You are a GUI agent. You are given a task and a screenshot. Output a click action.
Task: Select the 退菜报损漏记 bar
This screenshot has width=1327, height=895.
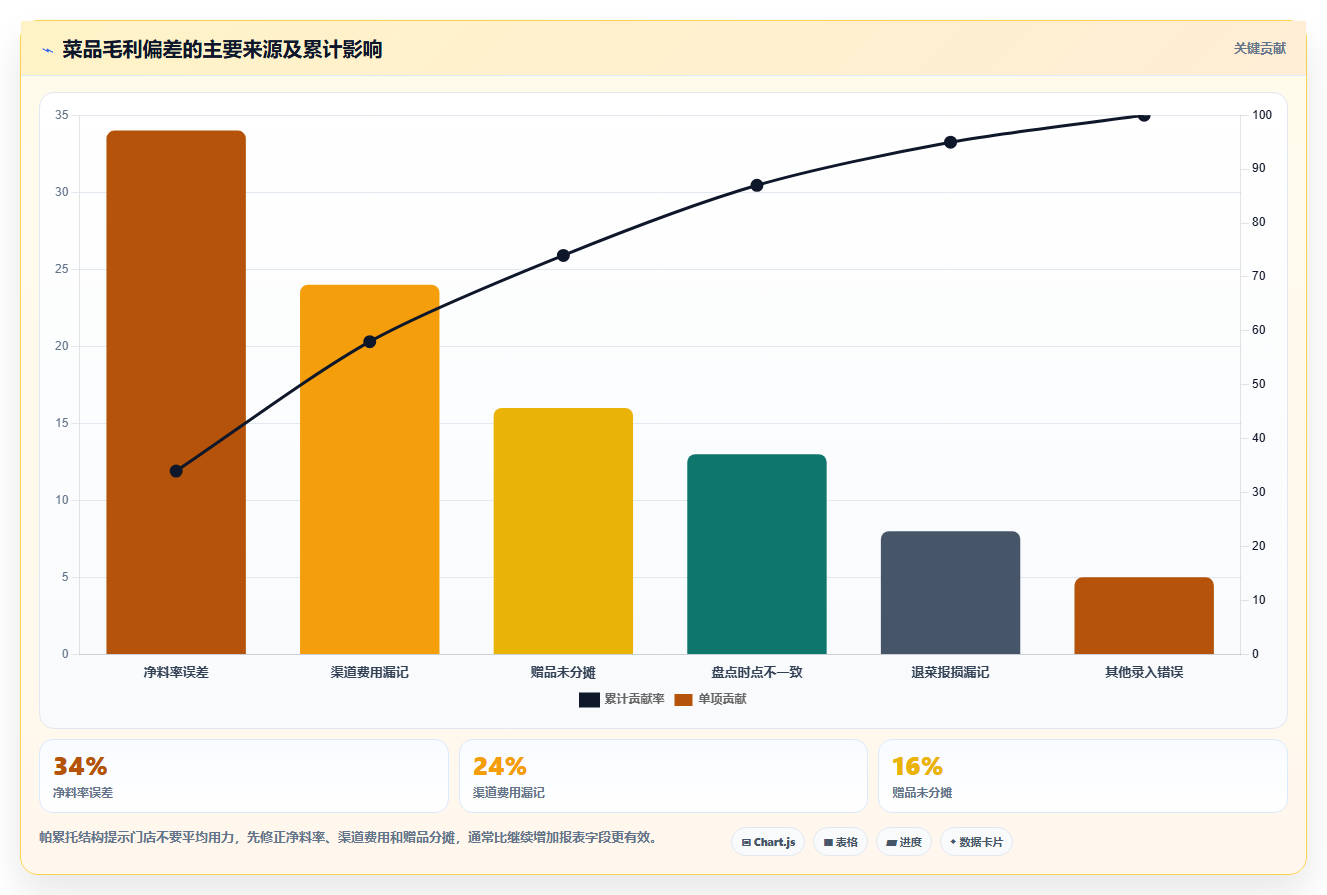[x=950, y=592]
